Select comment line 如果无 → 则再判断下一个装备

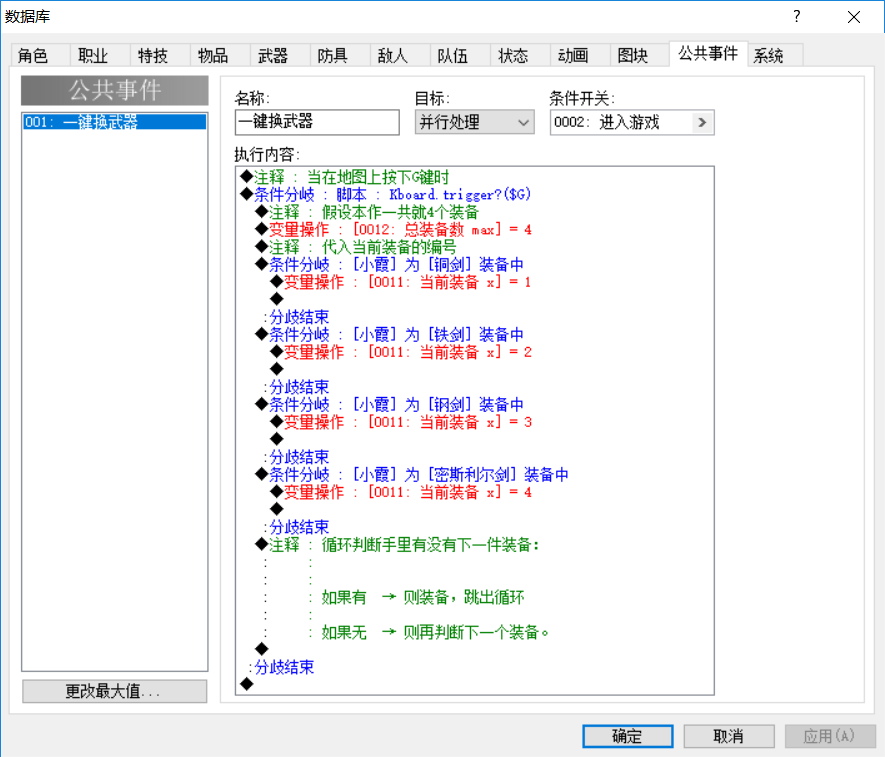pos(435,632)
